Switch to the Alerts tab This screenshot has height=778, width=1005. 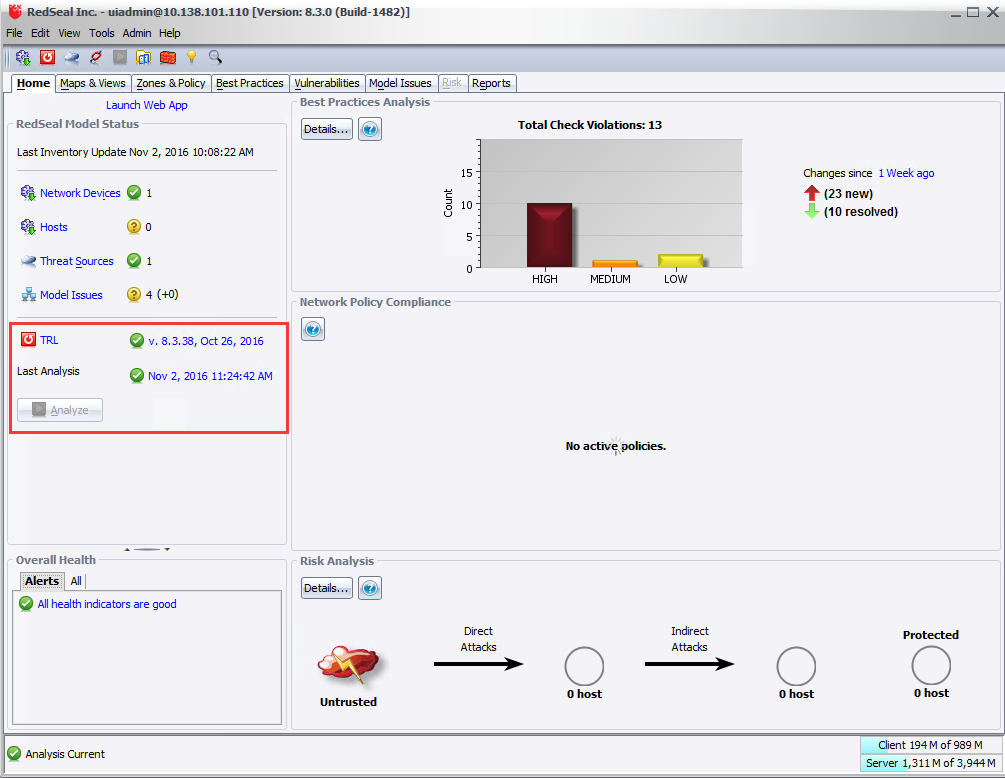[41, 581]
